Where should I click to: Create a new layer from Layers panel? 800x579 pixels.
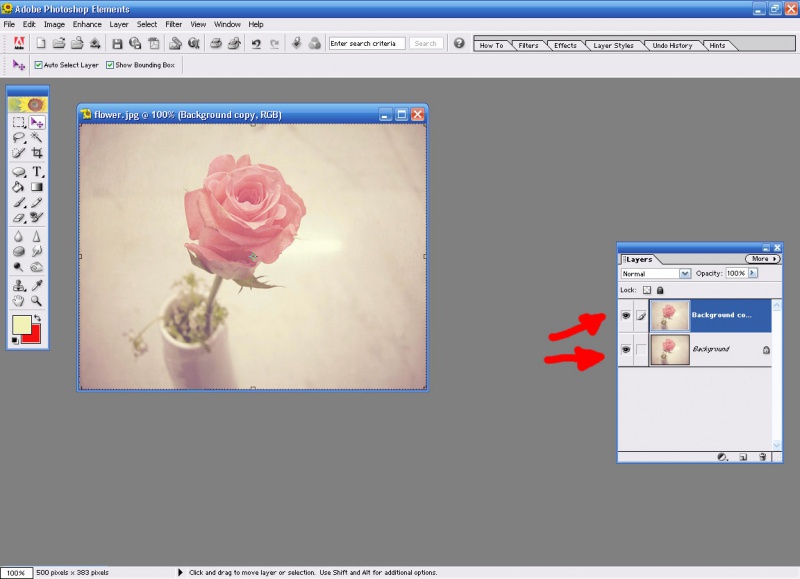(x=743, y=456)
